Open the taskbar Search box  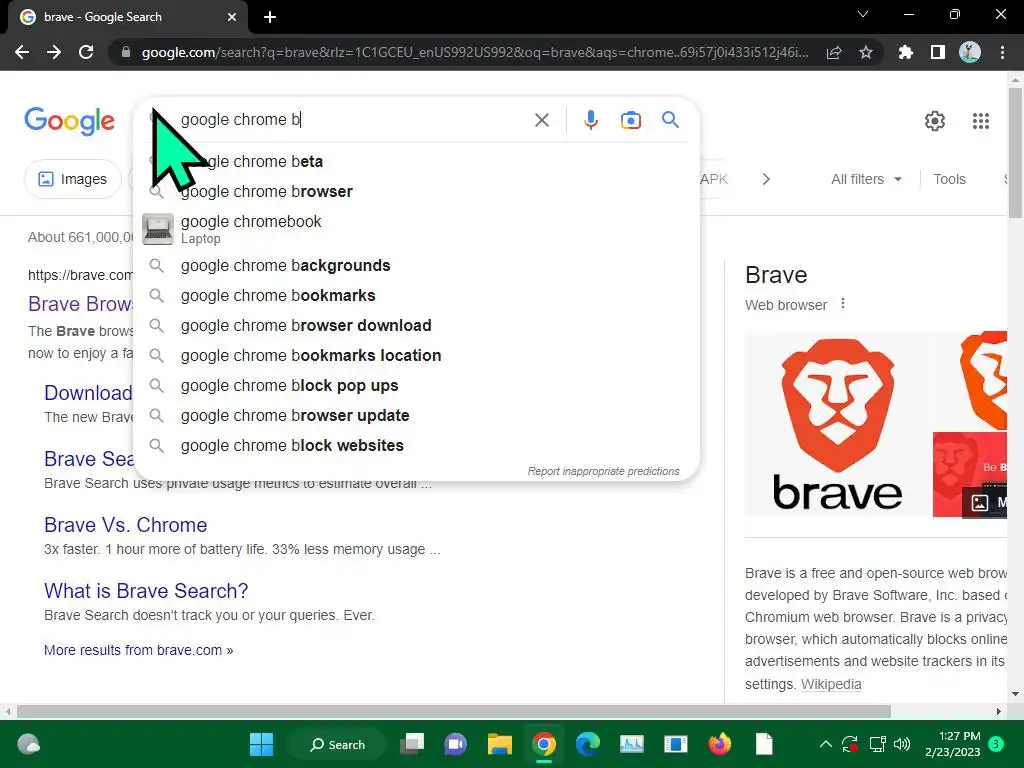click(338, 744)
